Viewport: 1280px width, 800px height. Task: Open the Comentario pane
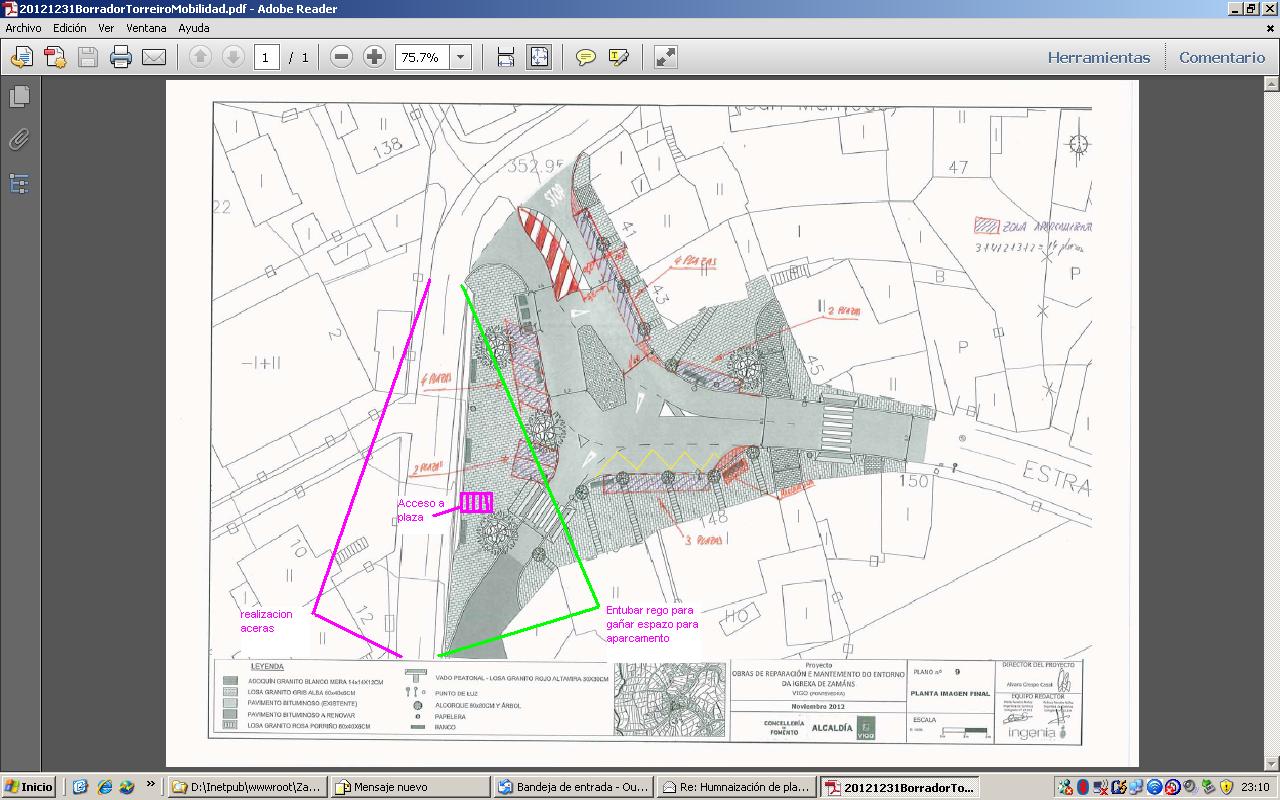click(x=1221, y=57)
